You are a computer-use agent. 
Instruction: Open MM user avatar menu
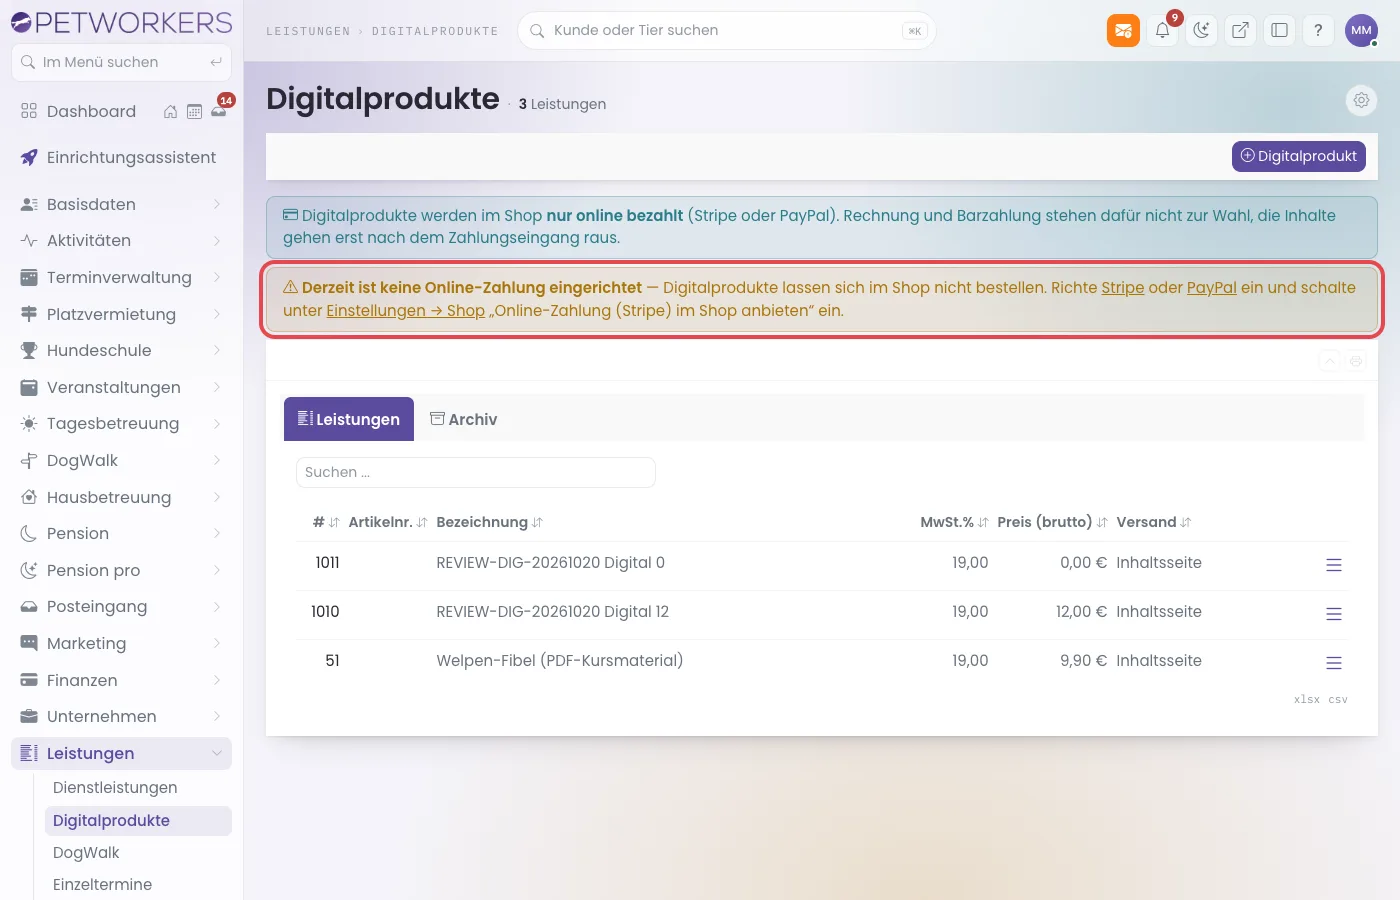point(1361,30)
